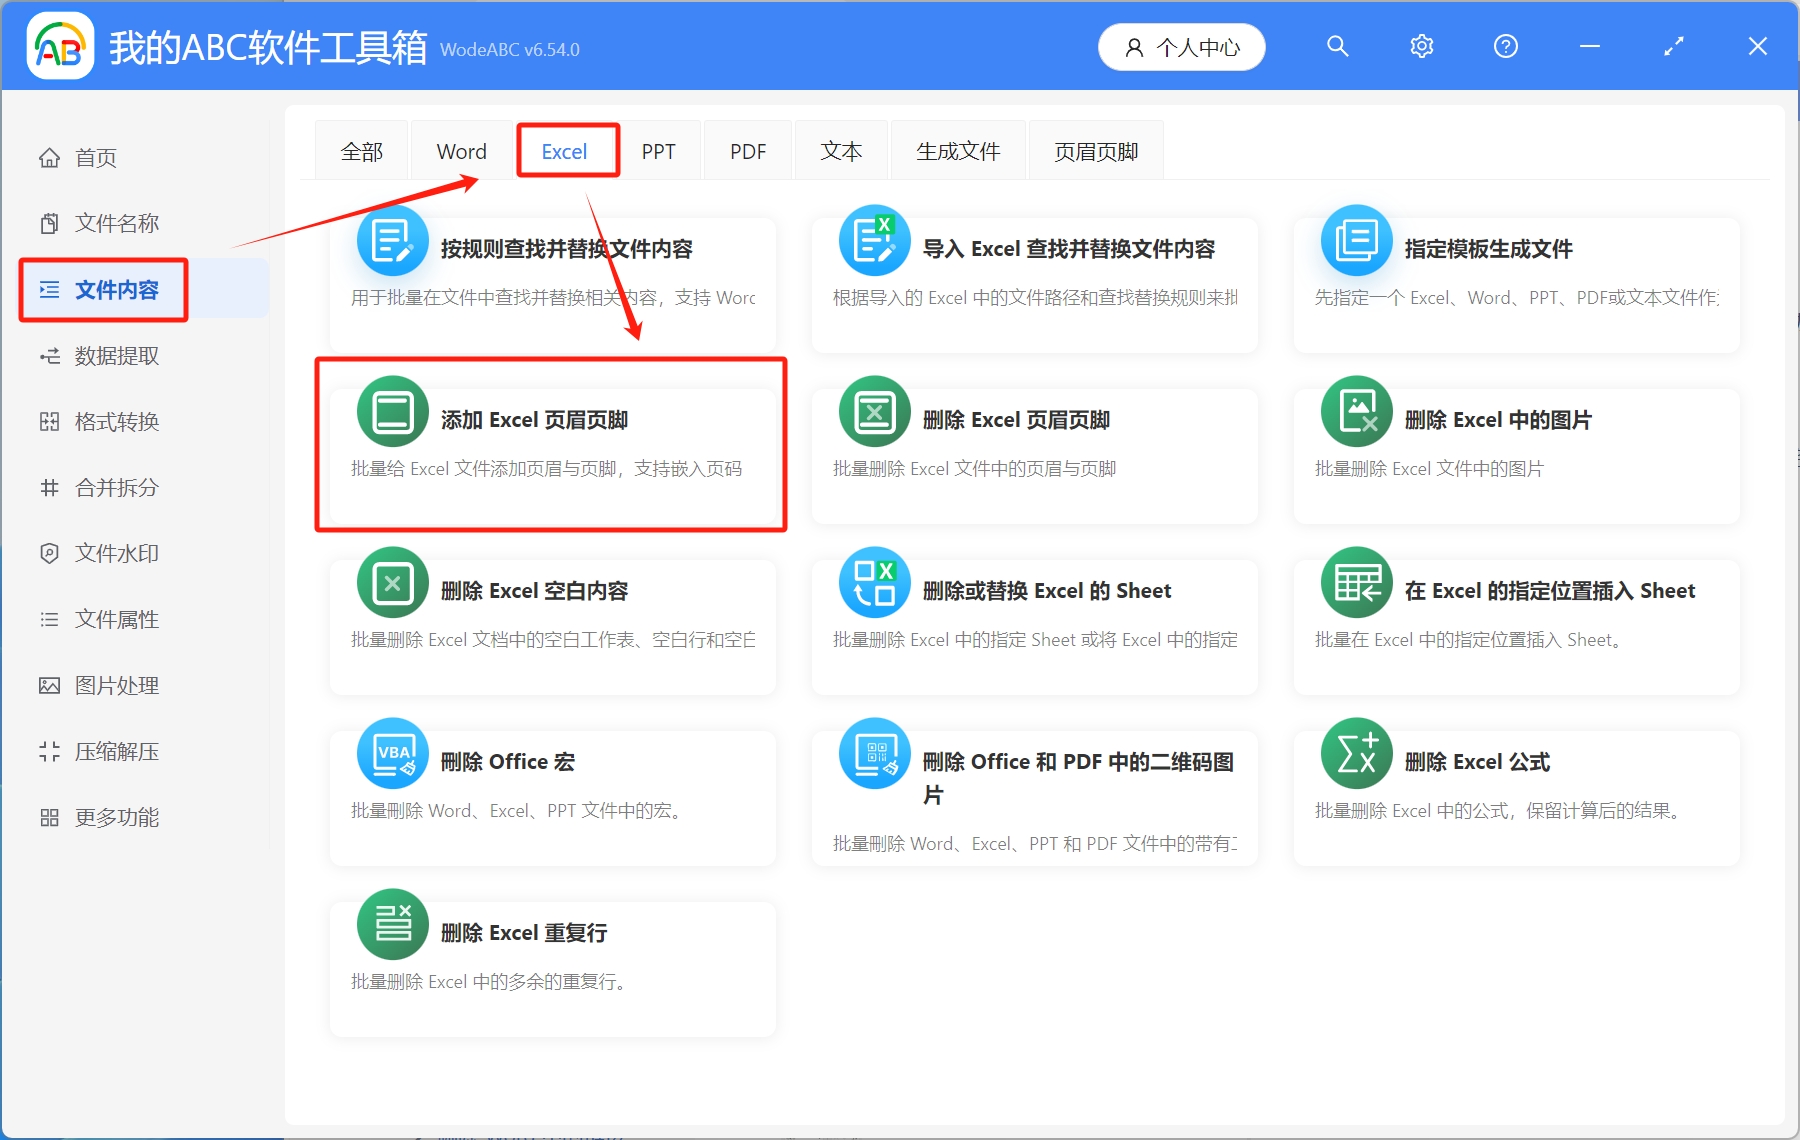Click the 删除 Excel 页眉页脚 title
Screen dimensions: 1800x1140
point(1016,420)
